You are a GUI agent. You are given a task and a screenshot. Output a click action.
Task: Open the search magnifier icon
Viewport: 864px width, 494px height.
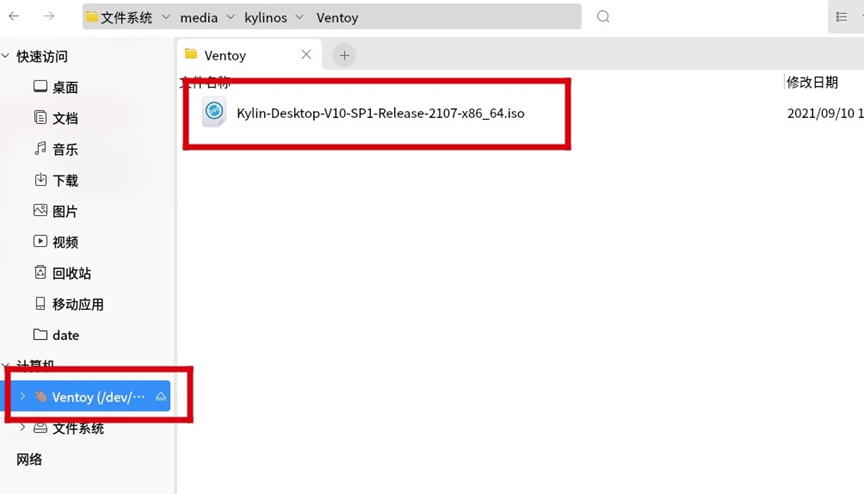[x=603, y=17]
